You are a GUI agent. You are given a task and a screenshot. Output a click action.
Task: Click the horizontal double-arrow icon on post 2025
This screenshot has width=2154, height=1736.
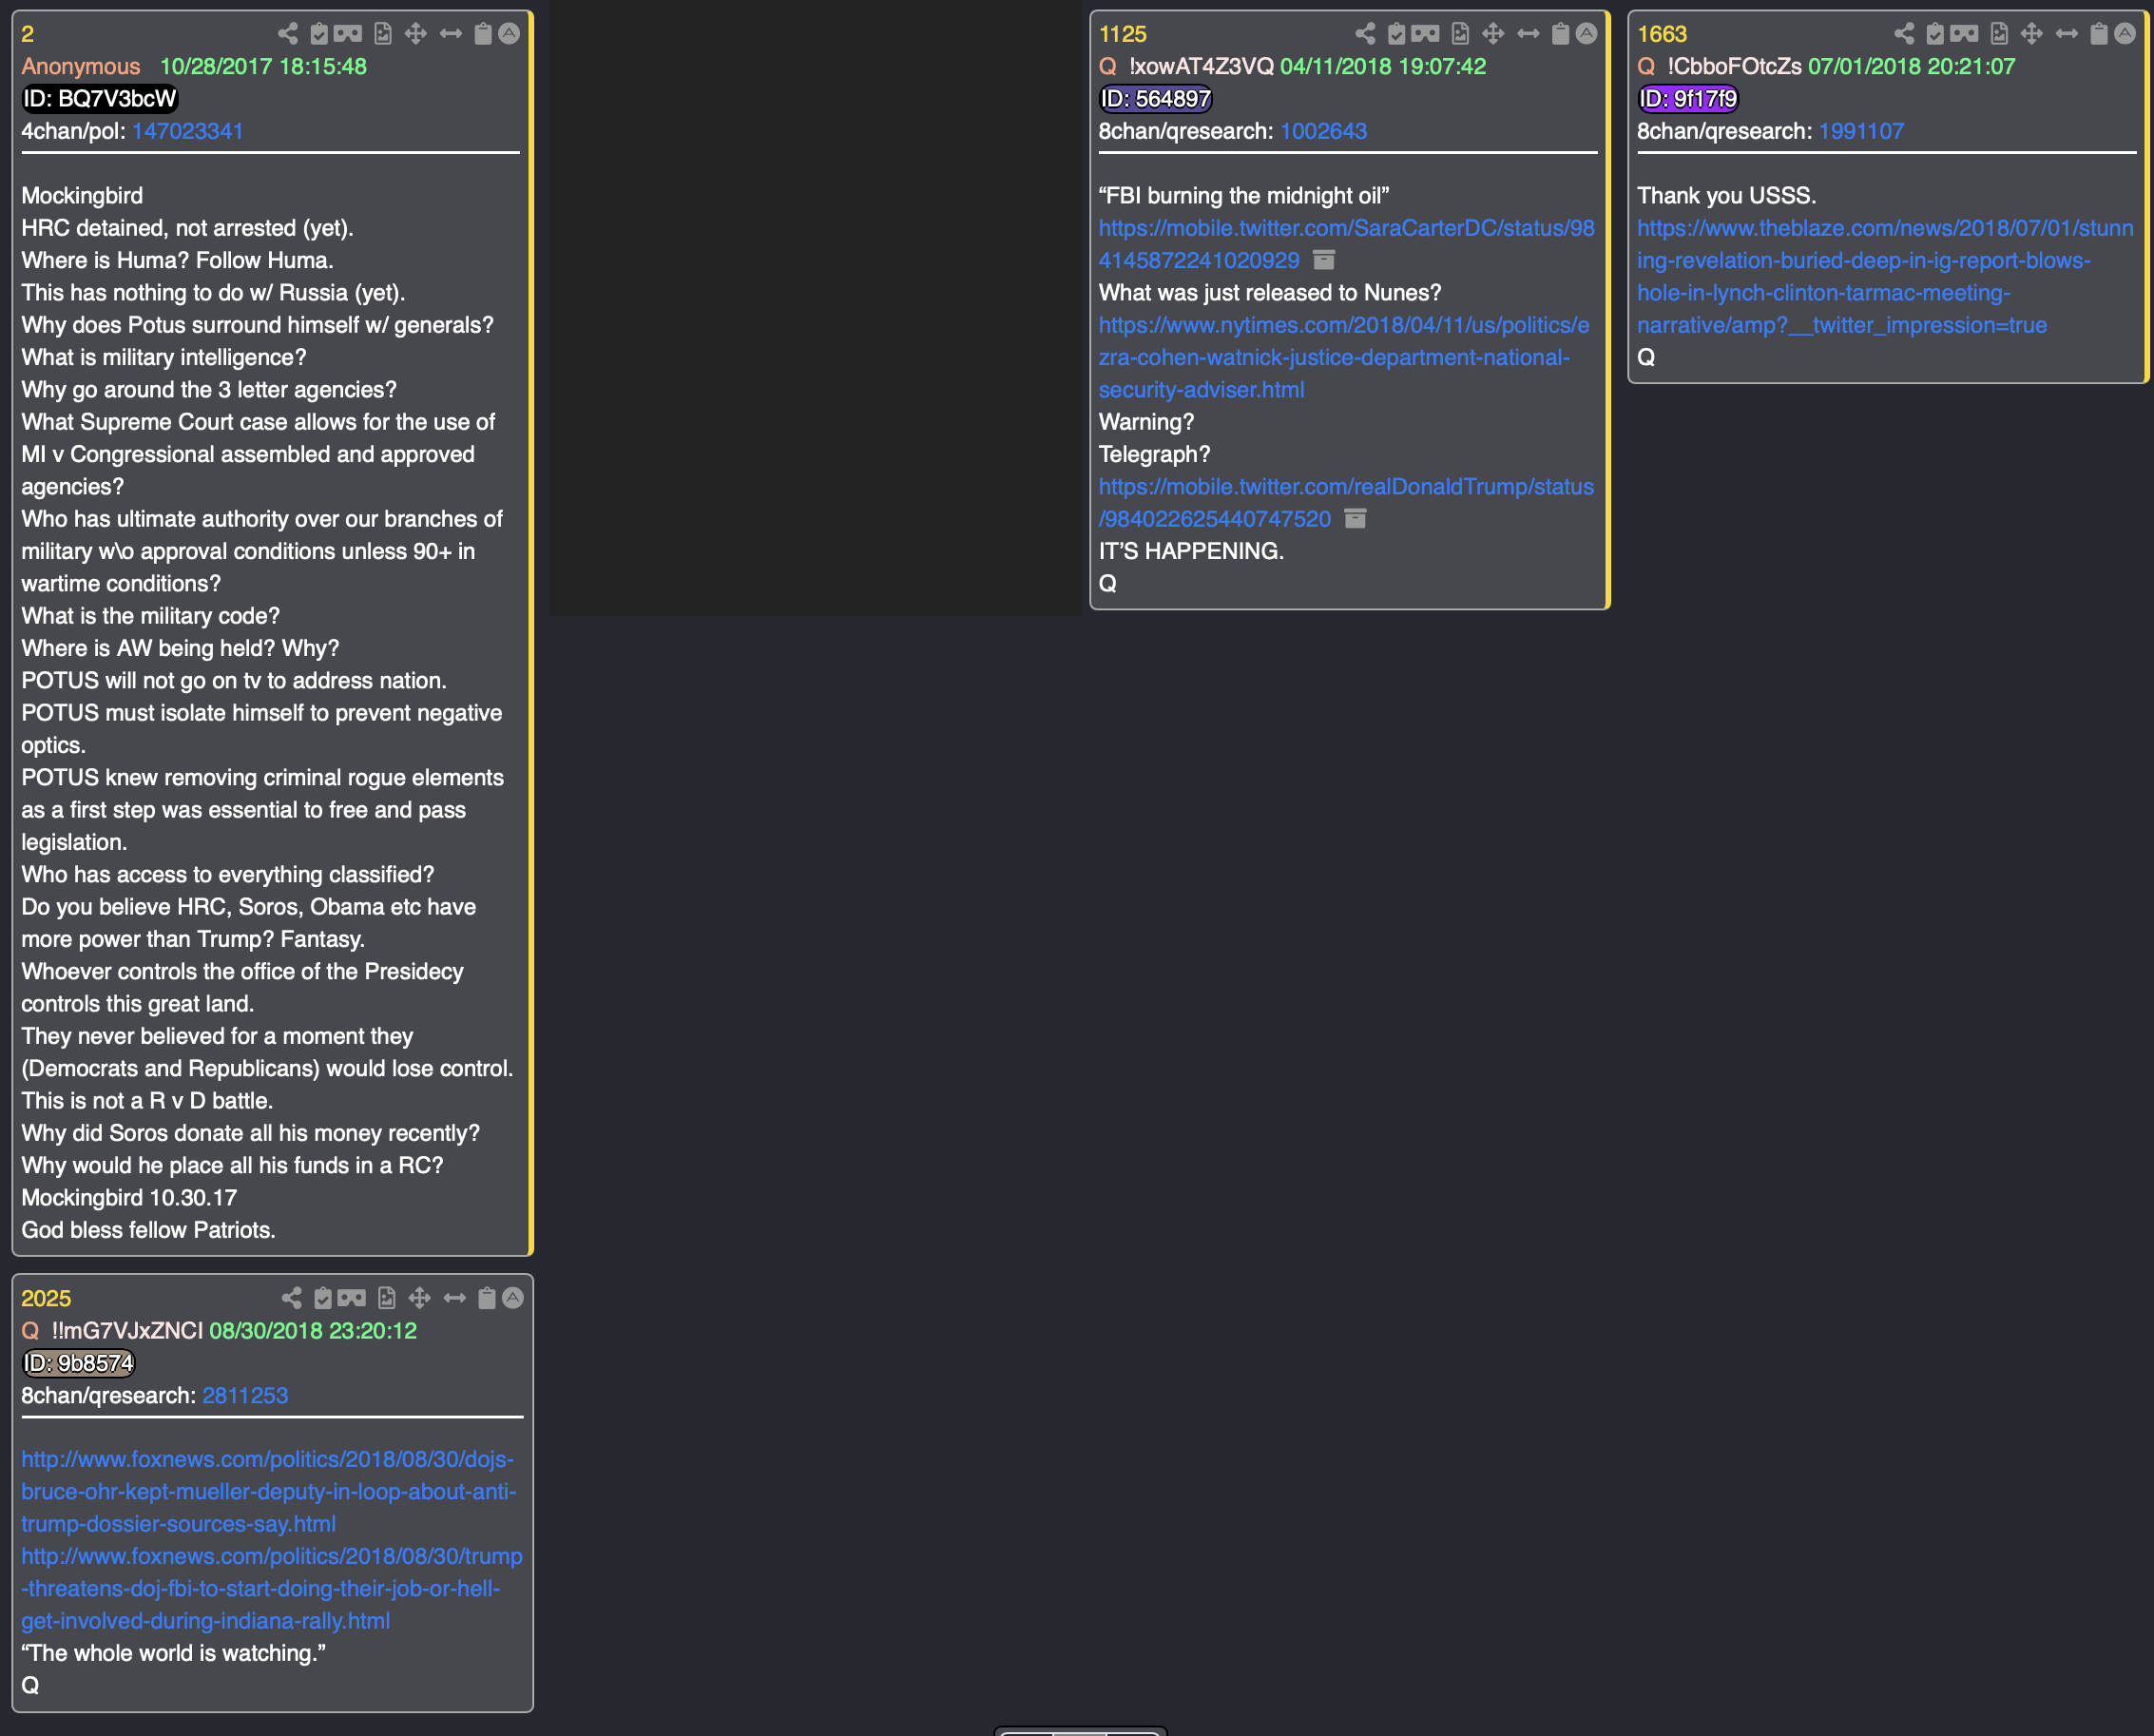pos(455,1298)
